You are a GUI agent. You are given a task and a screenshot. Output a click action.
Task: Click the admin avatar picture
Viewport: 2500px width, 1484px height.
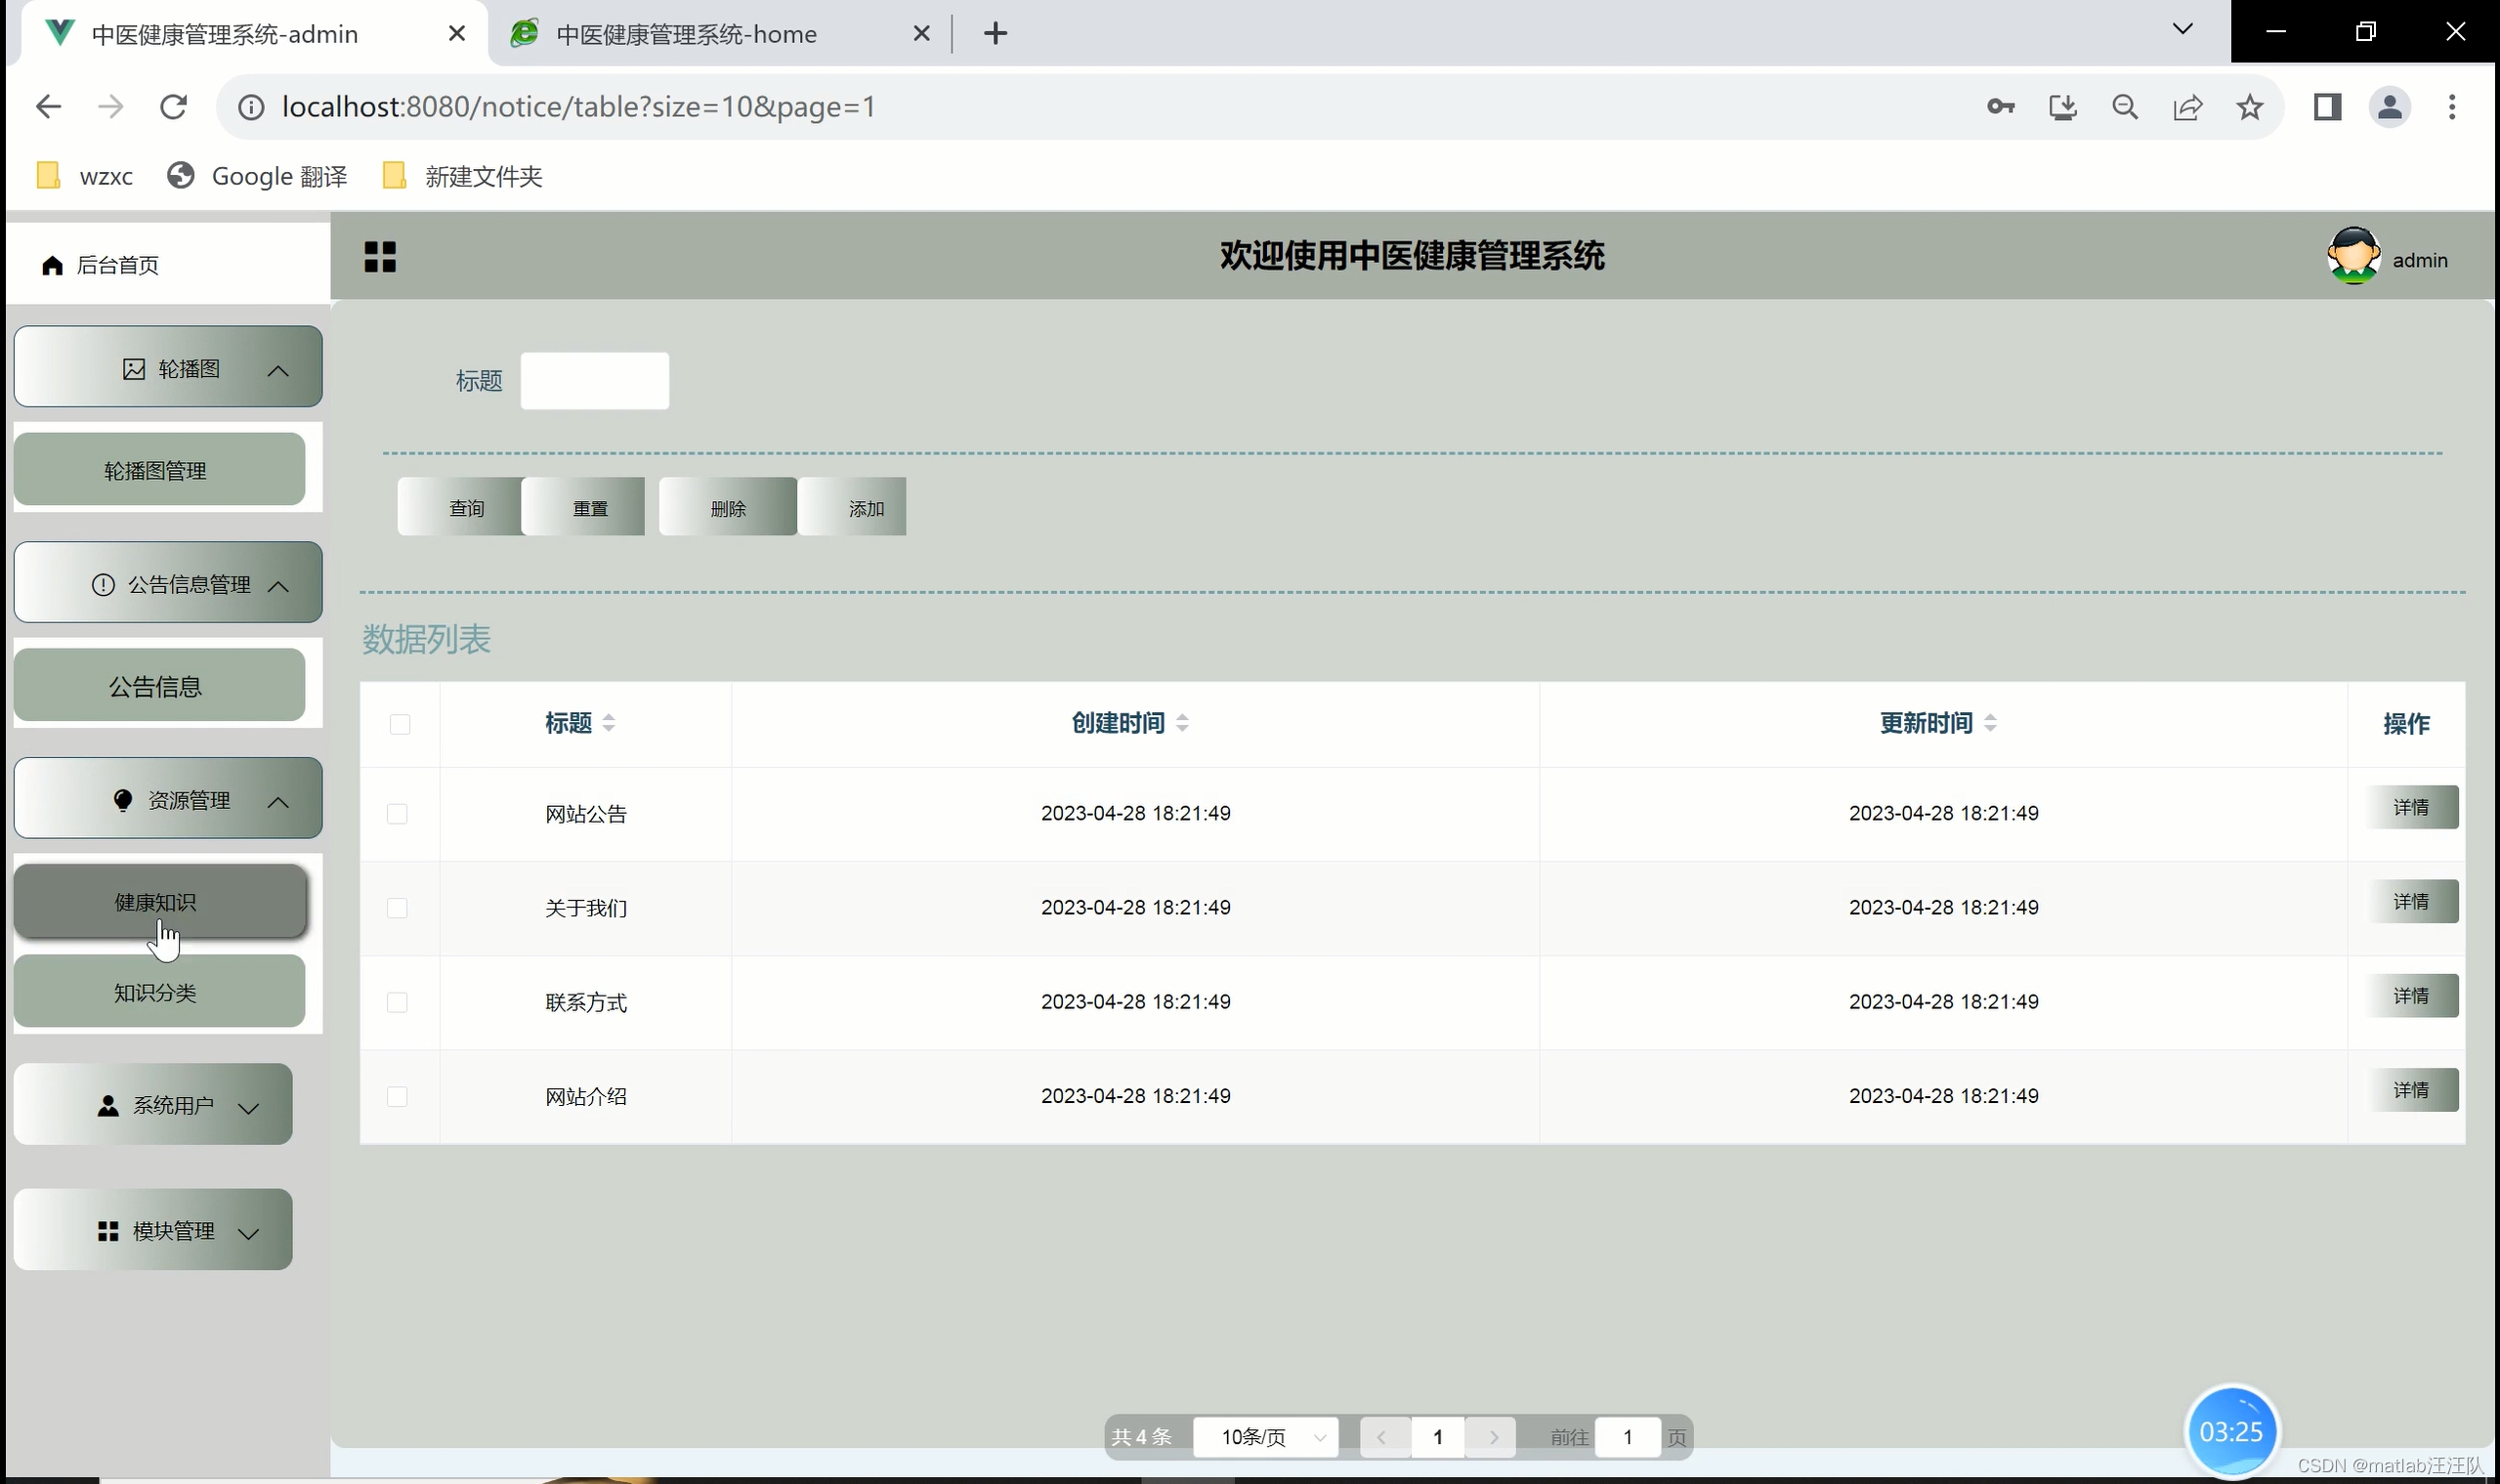click(2353, 257)
